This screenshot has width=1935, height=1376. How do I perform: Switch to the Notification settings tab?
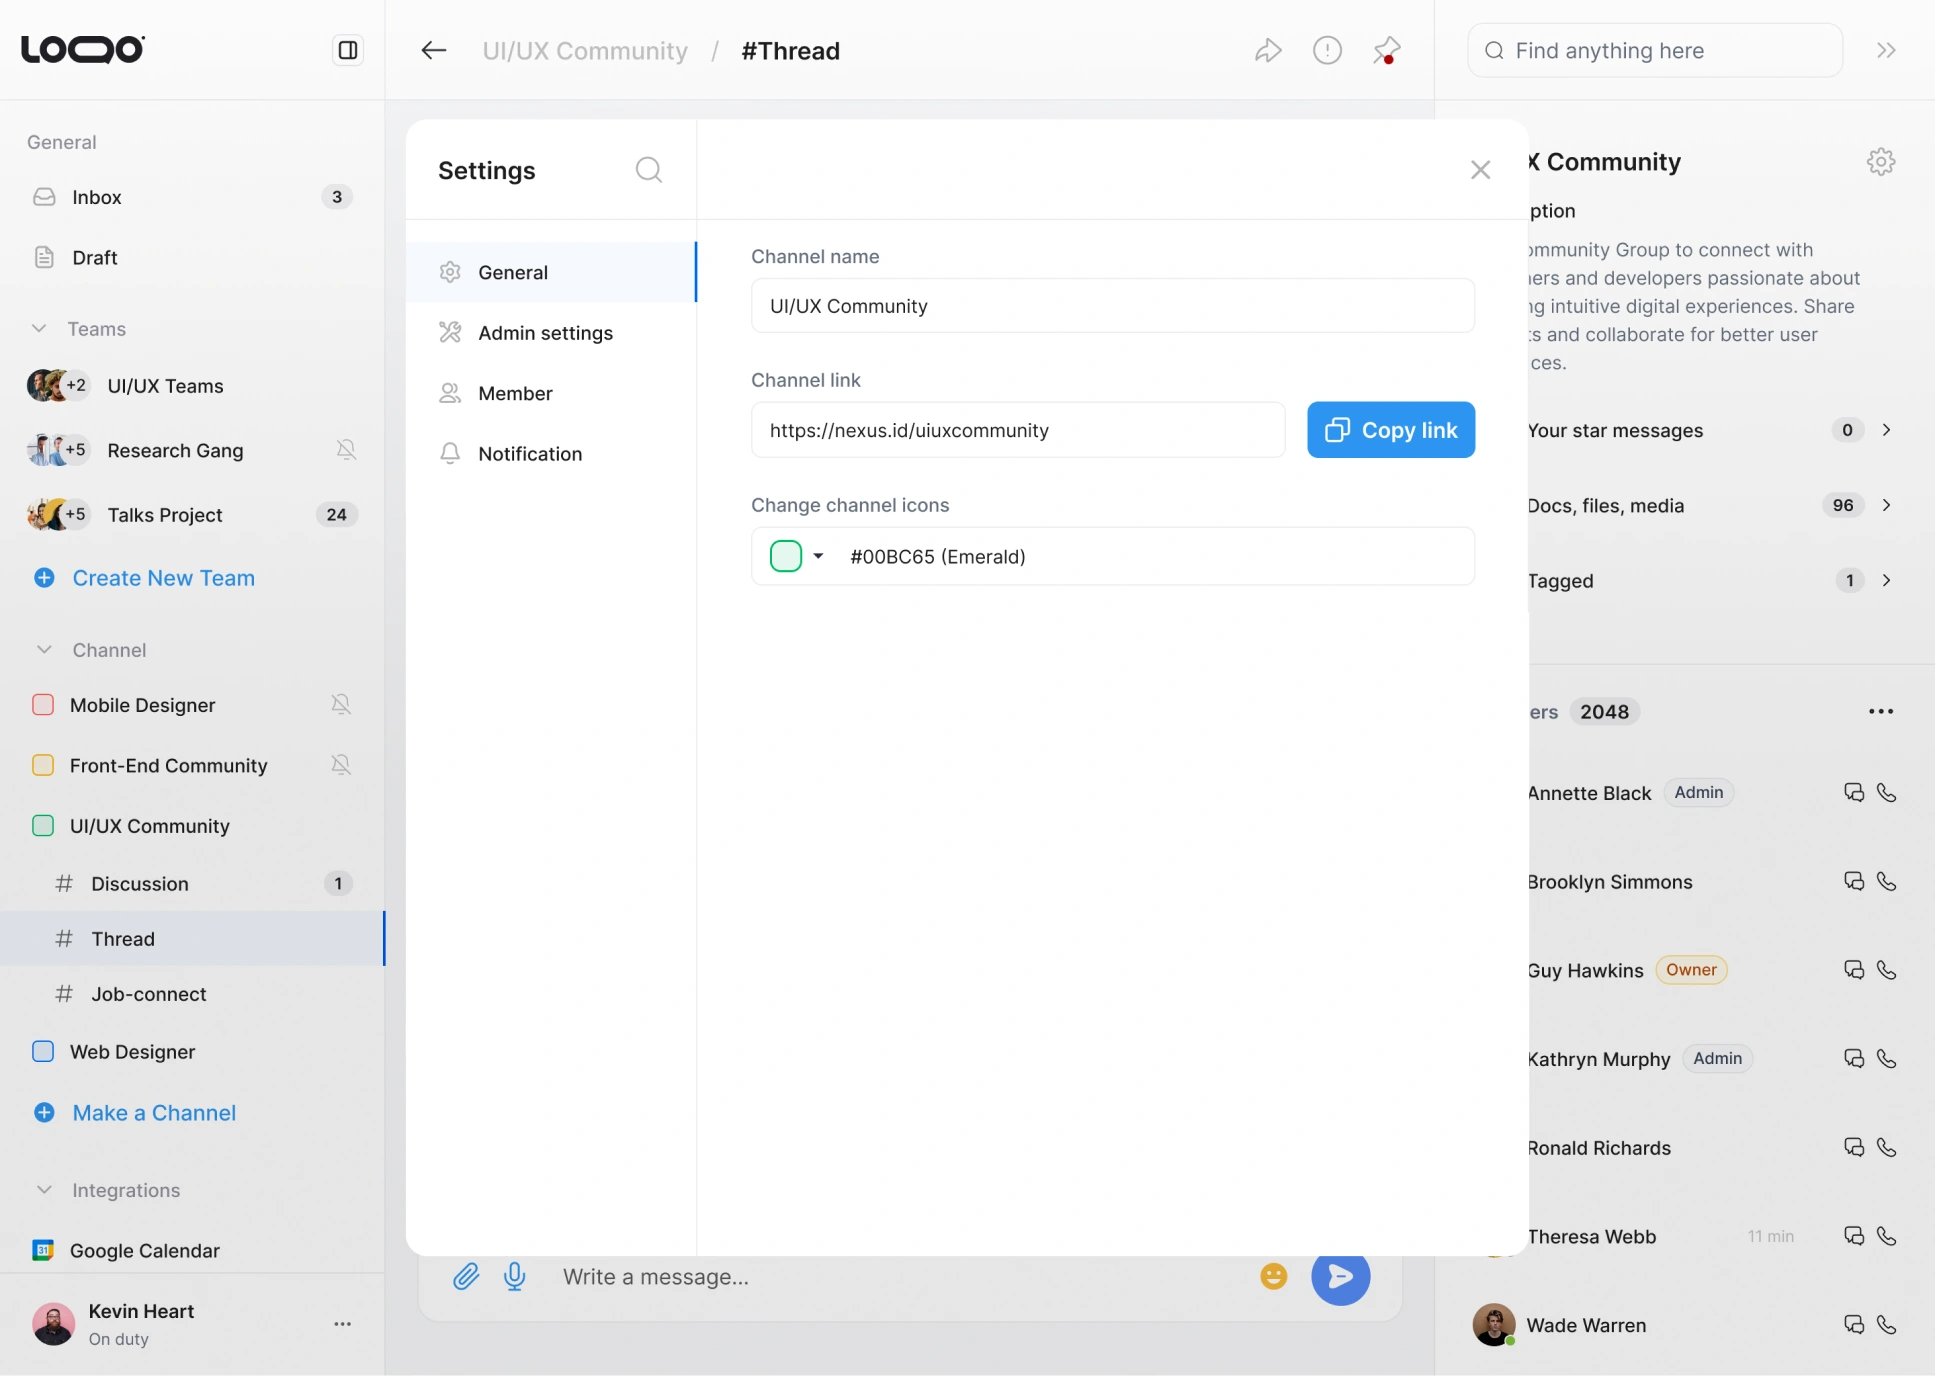pyautogui.click(x=529, y=454)
